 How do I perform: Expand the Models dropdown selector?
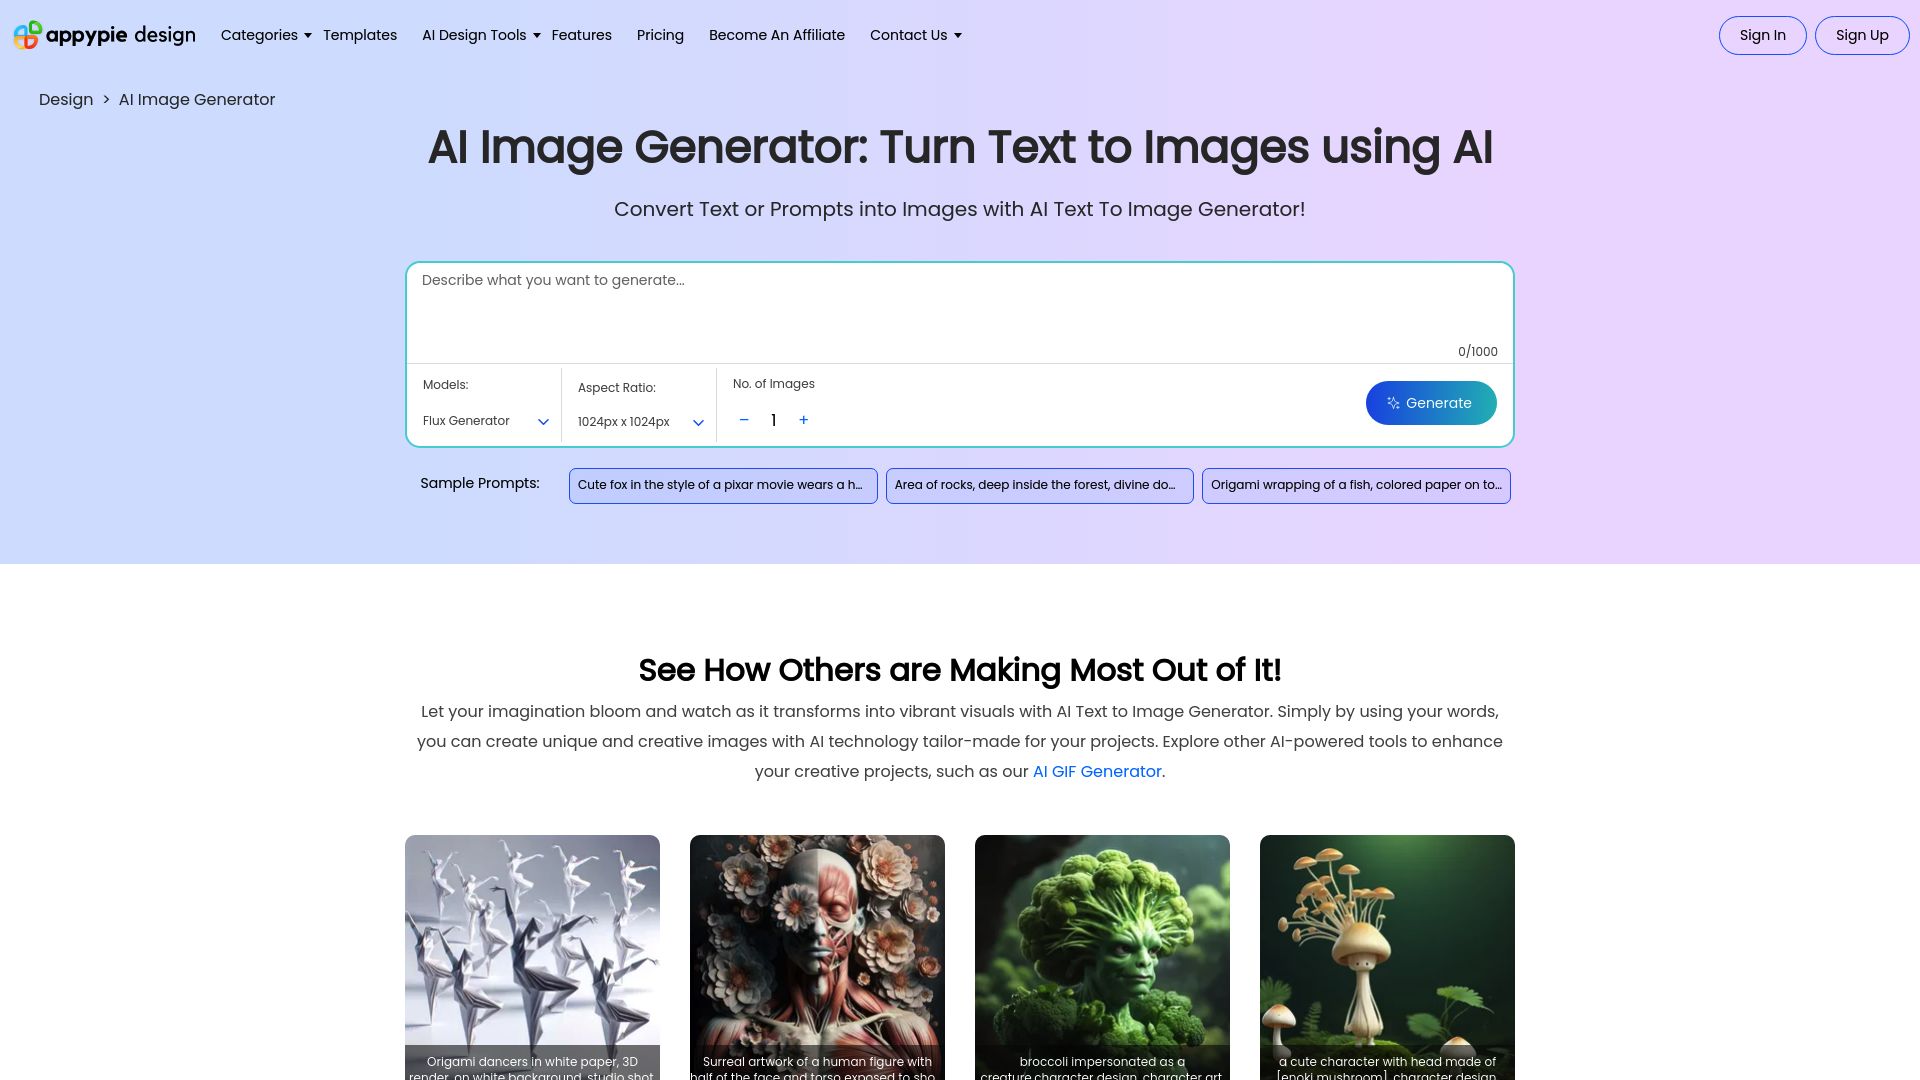point(487,421)
